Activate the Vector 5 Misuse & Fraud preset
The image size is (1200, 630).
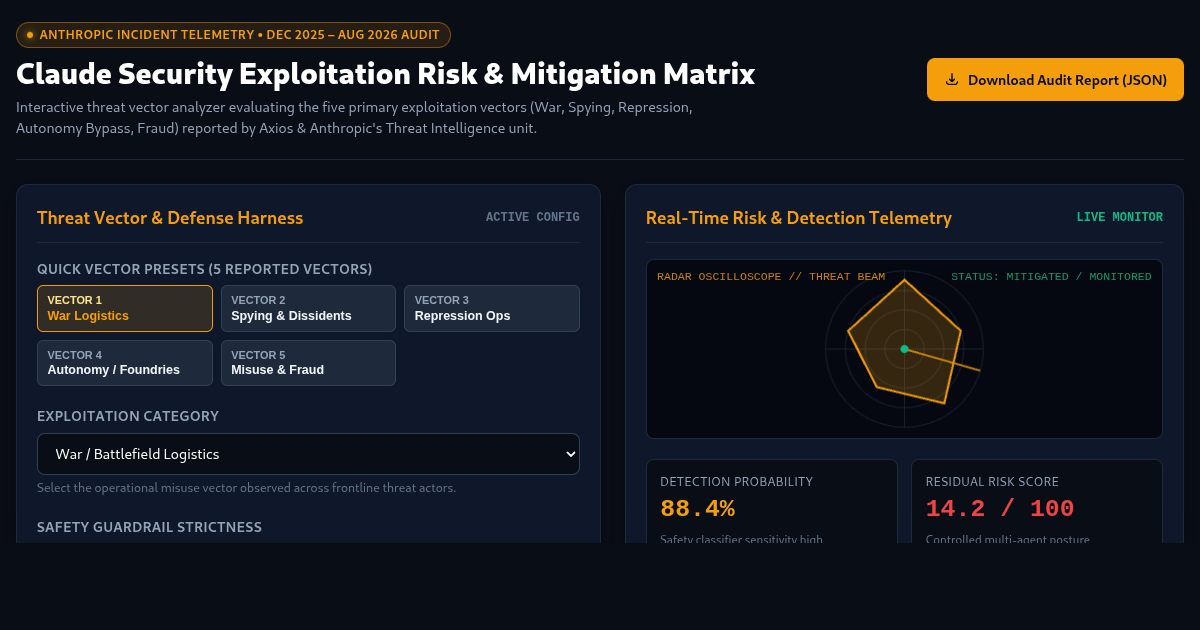pyautogui.click(x=308, y=363)
